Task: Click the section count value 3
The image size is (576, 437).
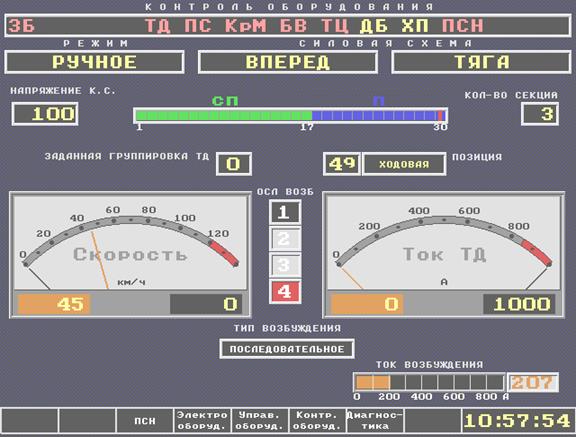Action: (x=540, y=114)
